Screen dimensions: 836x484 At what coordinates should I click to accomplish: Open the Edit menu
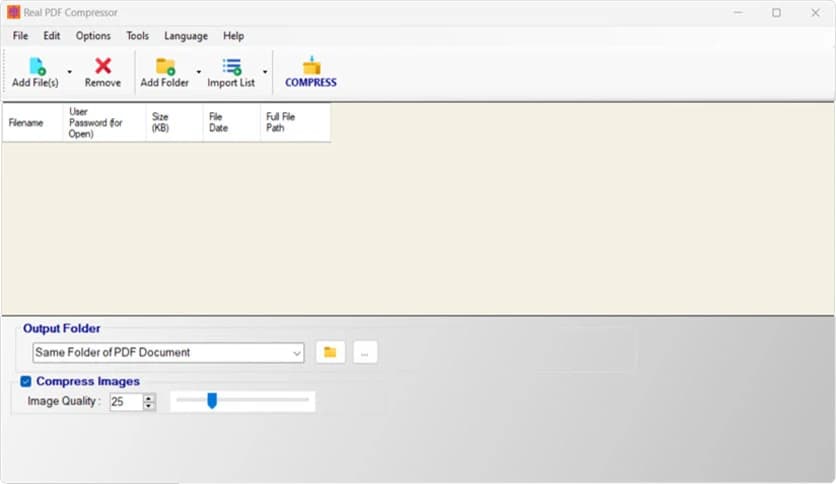pos(52,36)
